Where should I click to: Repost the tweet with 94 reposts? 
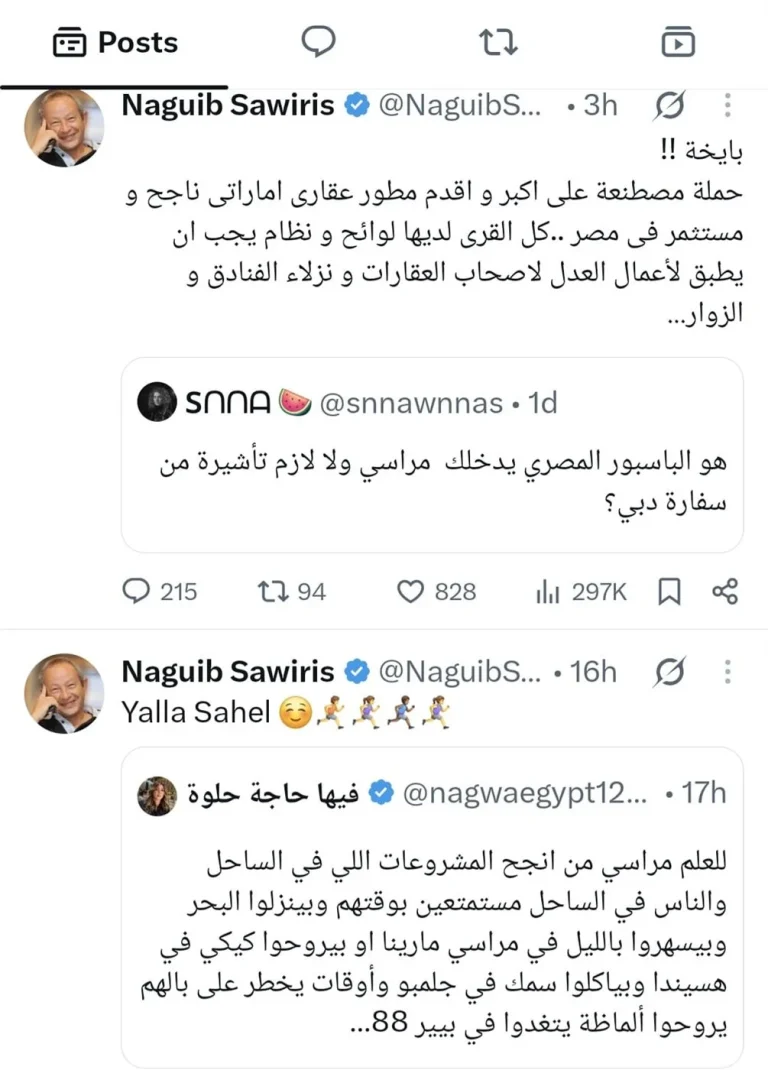tap(291, 591)
